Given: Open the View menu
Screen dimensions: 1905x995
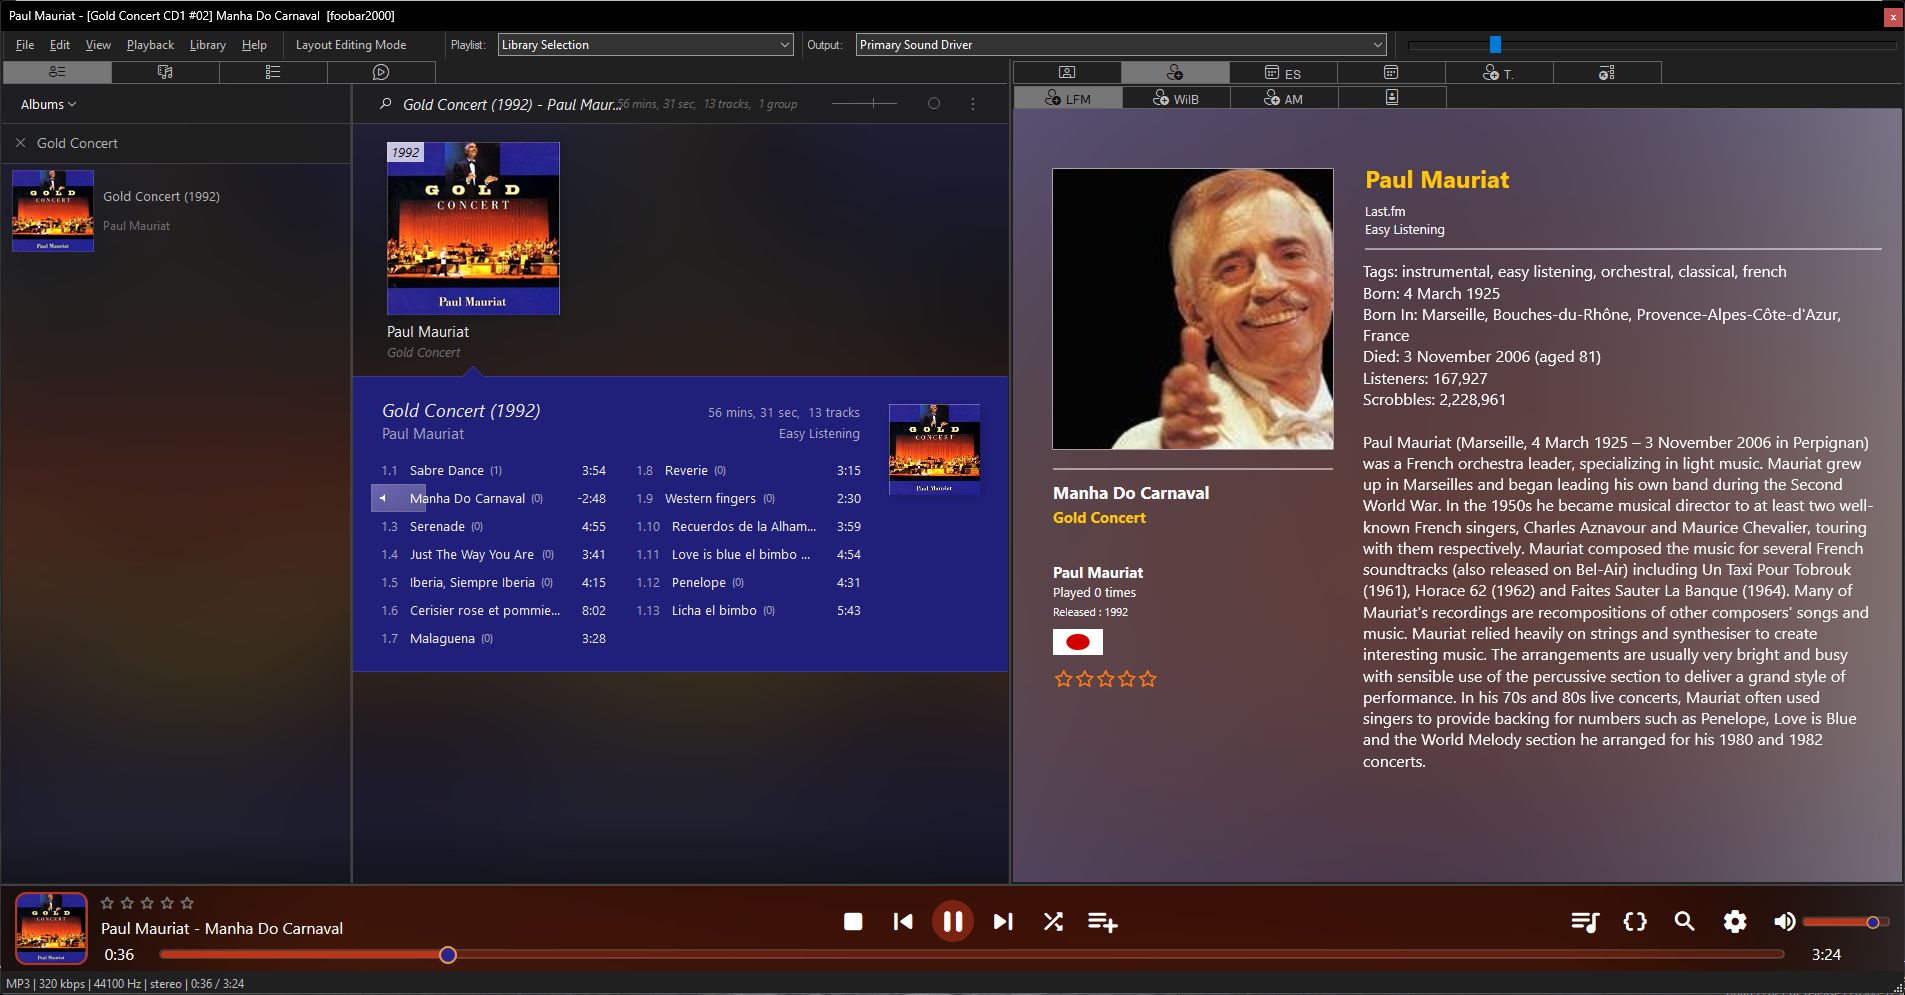Looking at the screenshot, I should pyautogui.click(x=98, y=44).
